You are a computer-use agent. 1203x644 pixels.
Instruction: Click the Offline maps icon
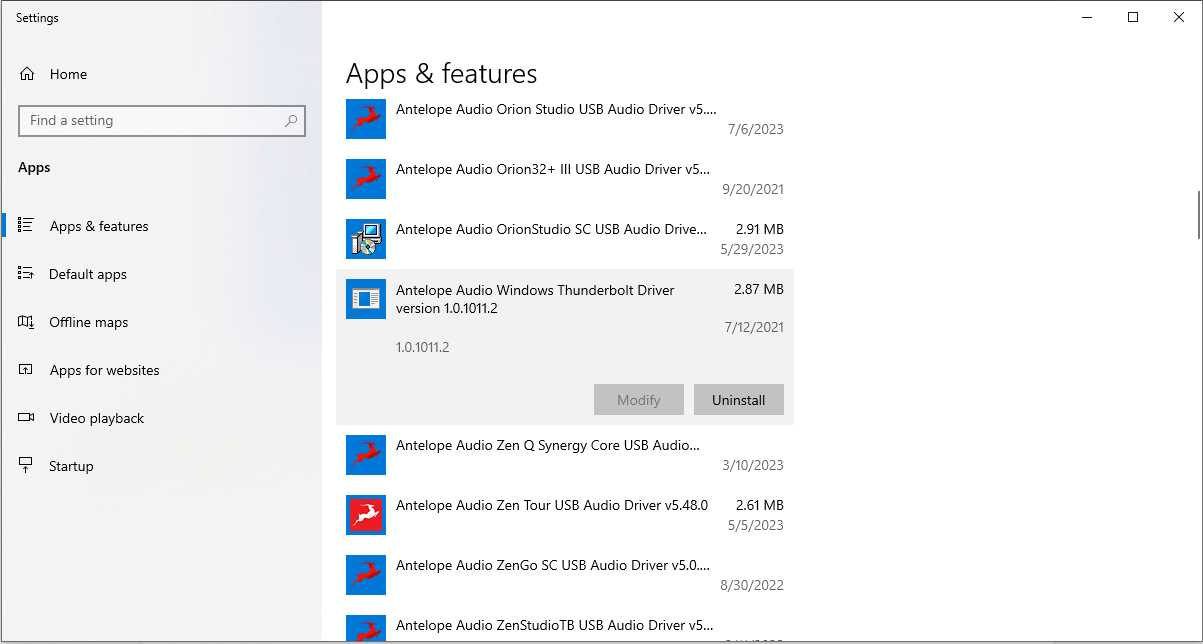pos(27,322)
